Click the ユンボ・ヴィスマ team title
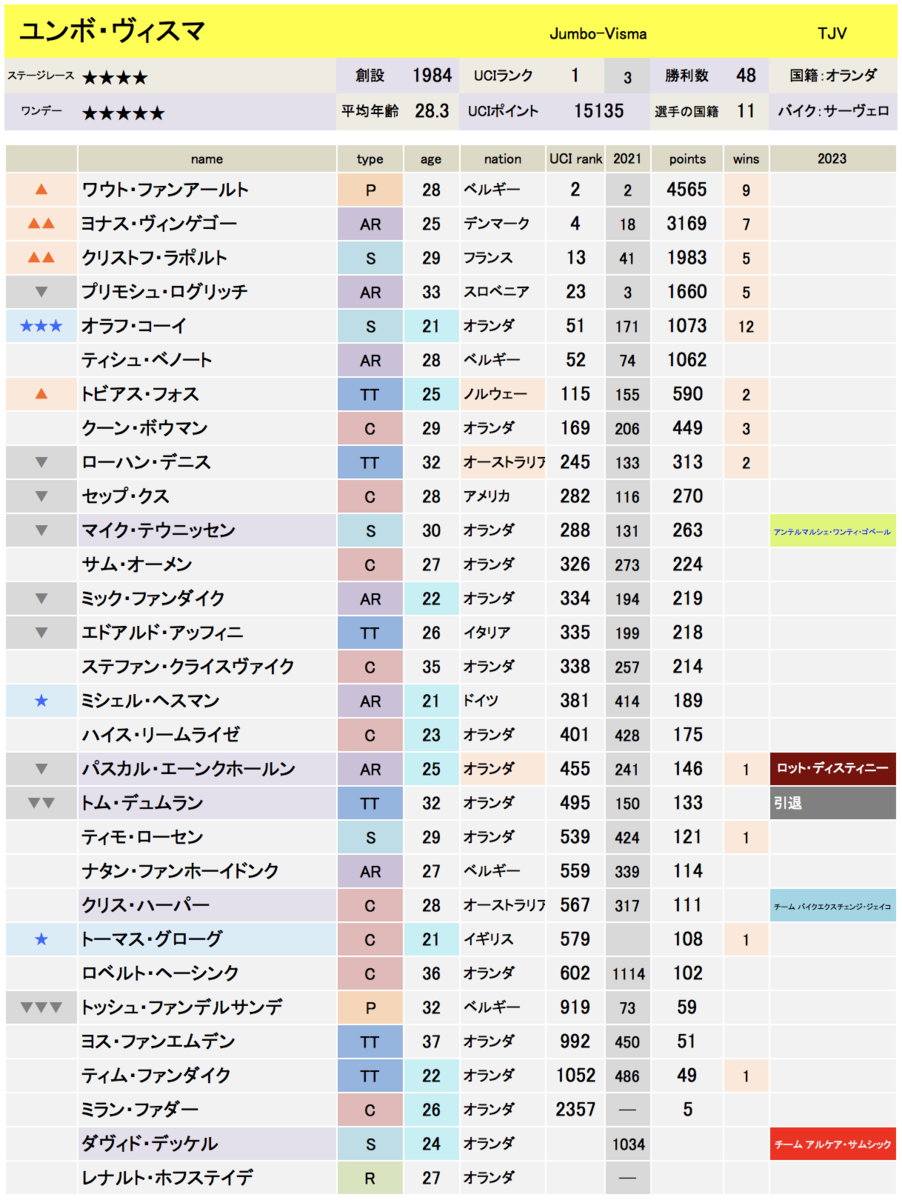 (x=112, y=32)
